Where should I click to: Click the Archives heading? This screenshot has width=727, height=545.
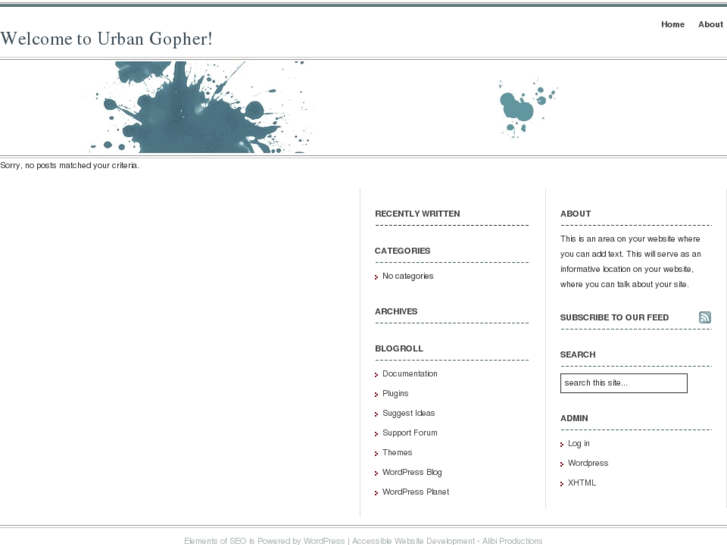coord(396,311)
